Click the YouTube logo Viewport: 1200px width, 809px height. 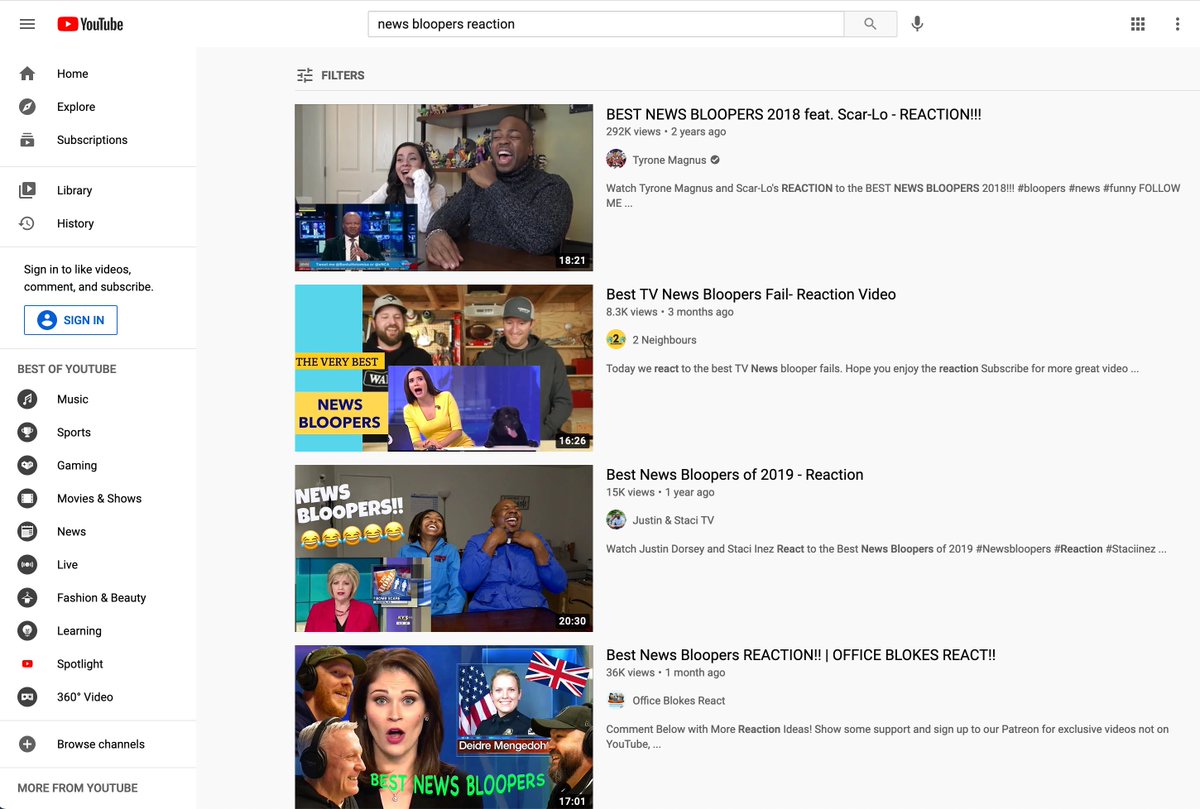click(90, 24)
